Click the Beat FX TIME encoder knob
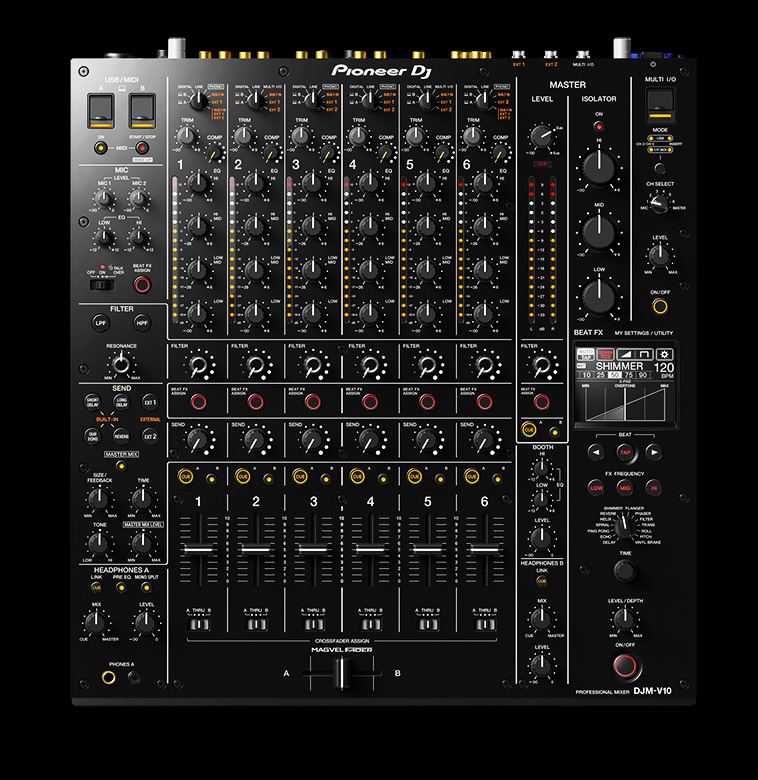This screenshot has height=780, width=758. pyautogui.click(x=625, y=571)
